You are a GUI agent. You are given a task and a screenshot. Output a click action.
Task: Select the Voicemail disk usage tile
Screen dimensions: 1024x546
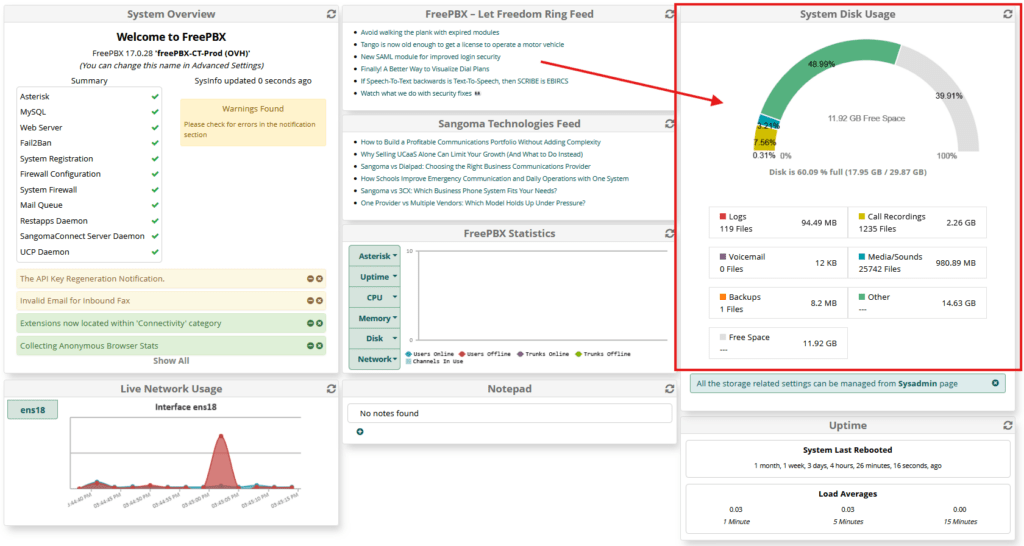tap(778, 263)
